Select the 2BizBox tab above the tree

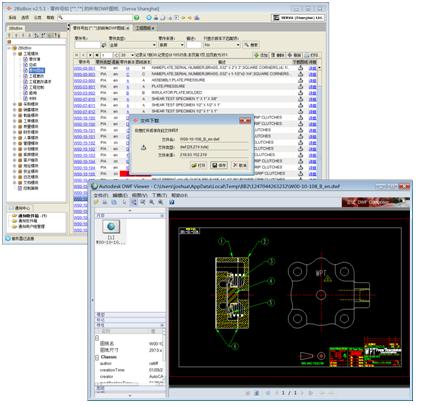[x=16, y=28]
